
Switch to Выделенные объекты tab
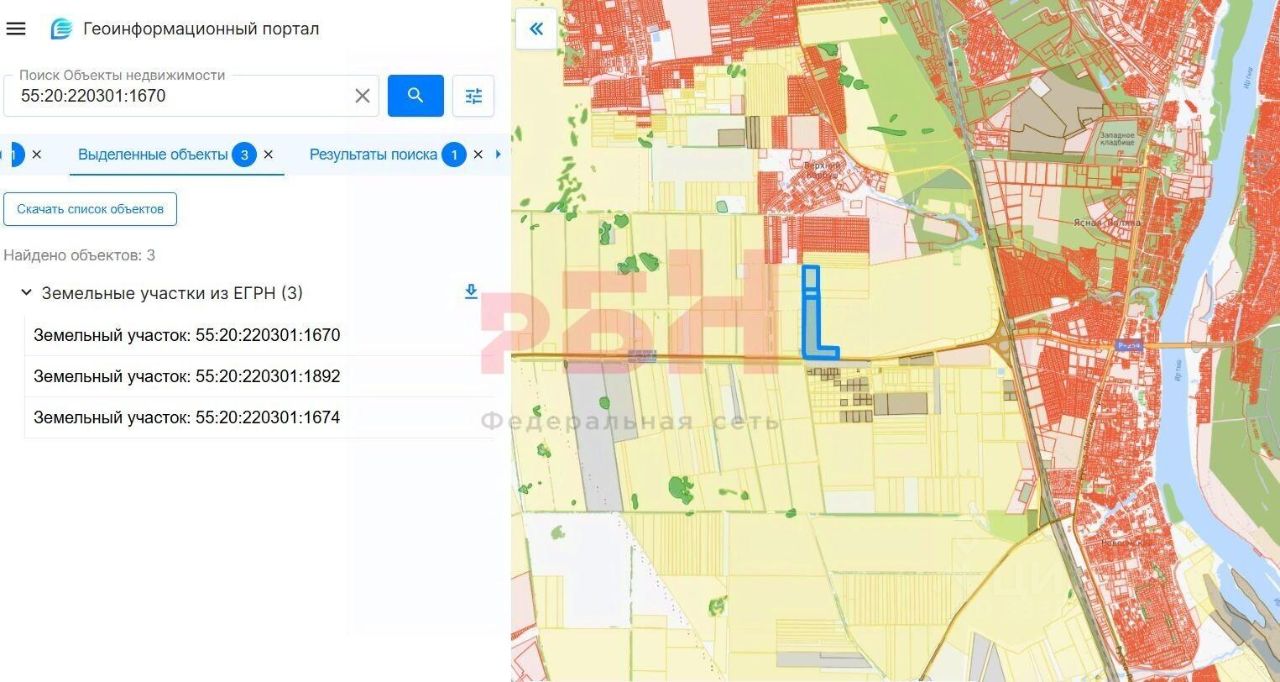coord(153,155)
